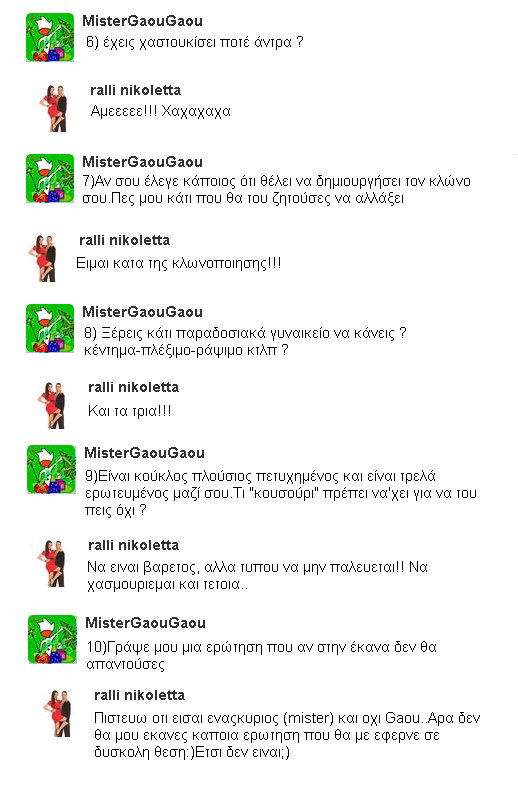
Task: Click MisterGaouGaou avatar next to question 7
Action: 50,178
